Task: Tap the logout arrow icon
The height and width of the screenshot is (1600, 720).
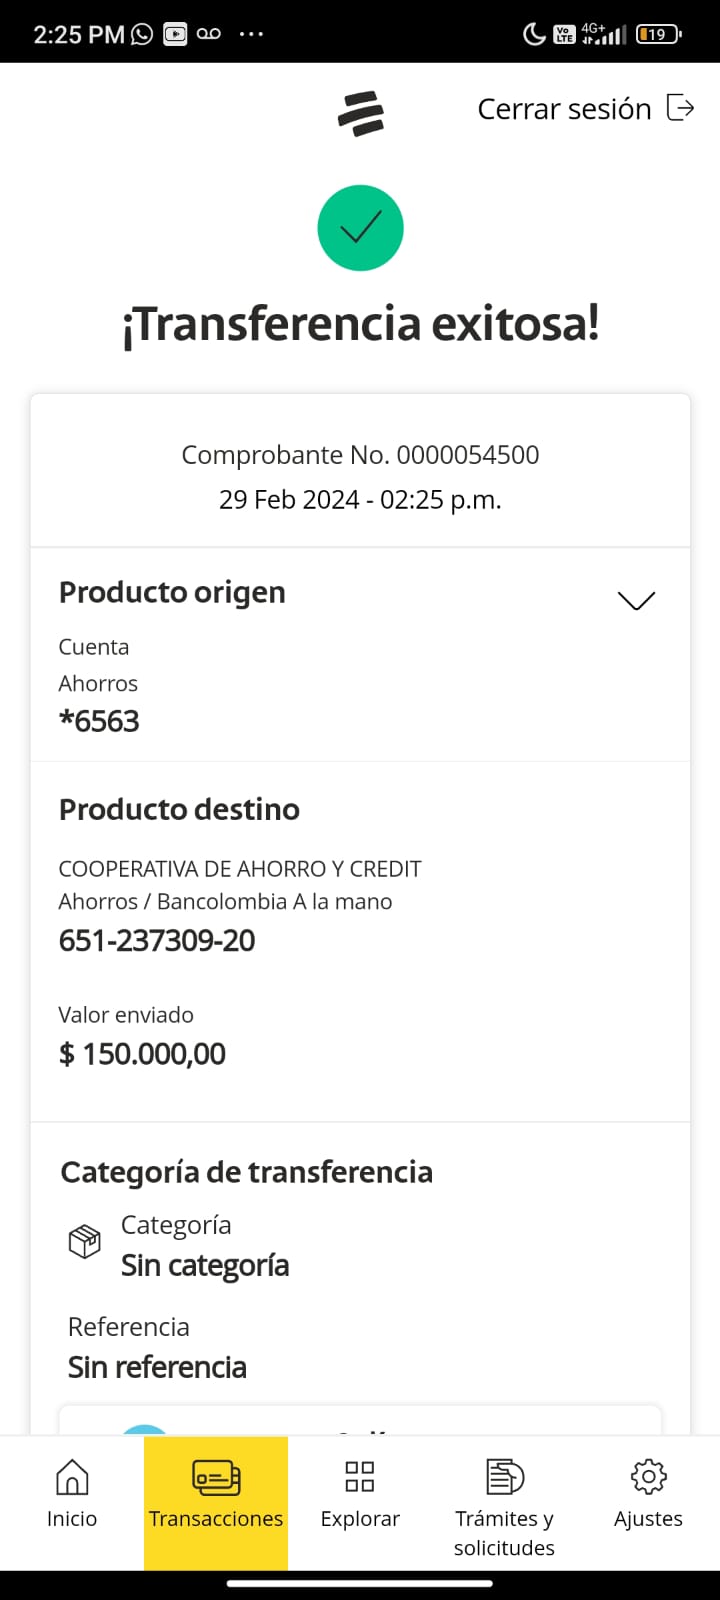Action: click(x=680, y=108)
